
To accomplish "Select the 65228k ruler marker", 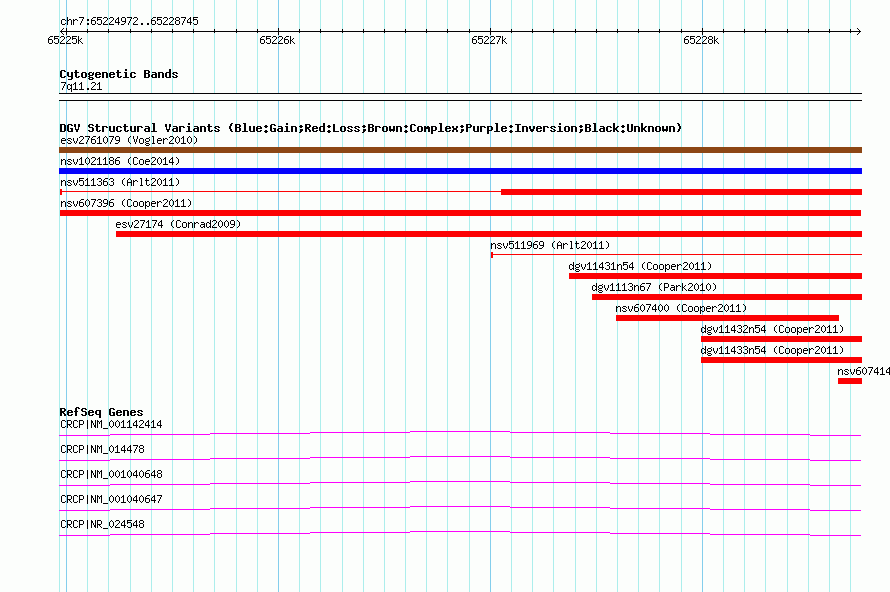I will coord(701,41).
